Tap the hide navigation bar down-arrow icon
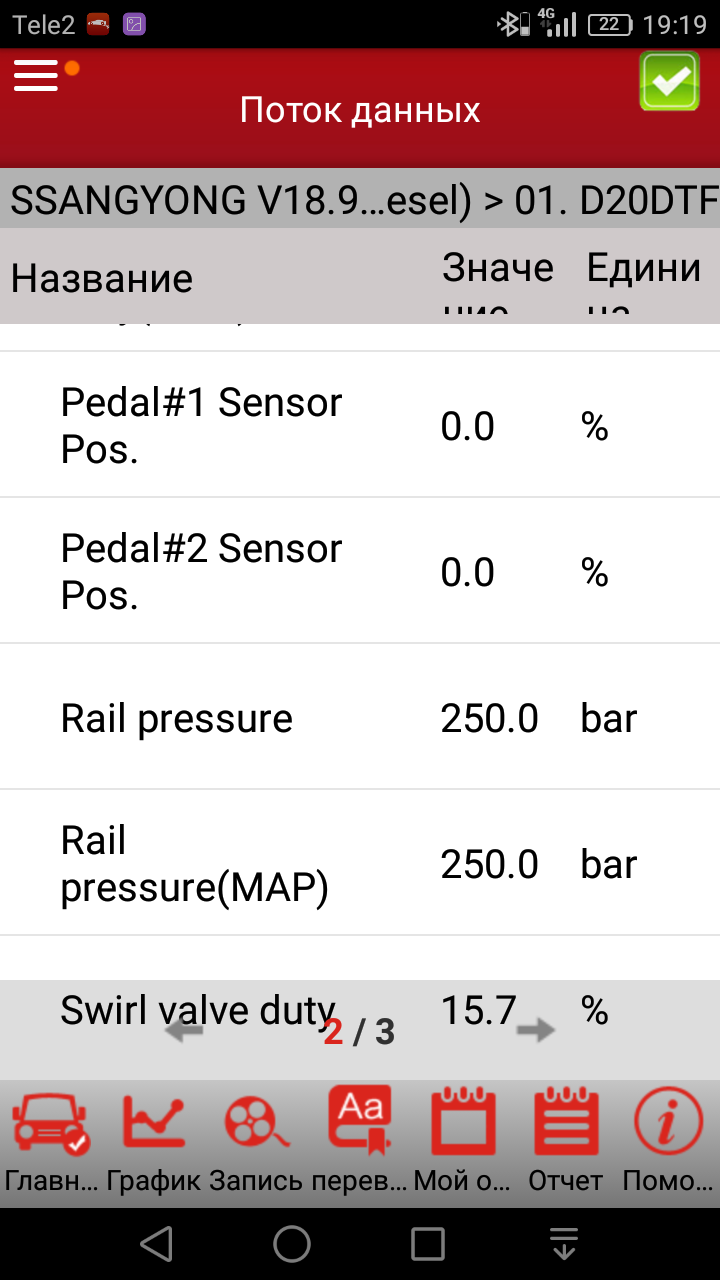Viewport: 720px width, 1280px height. (x=564, y=1244)
